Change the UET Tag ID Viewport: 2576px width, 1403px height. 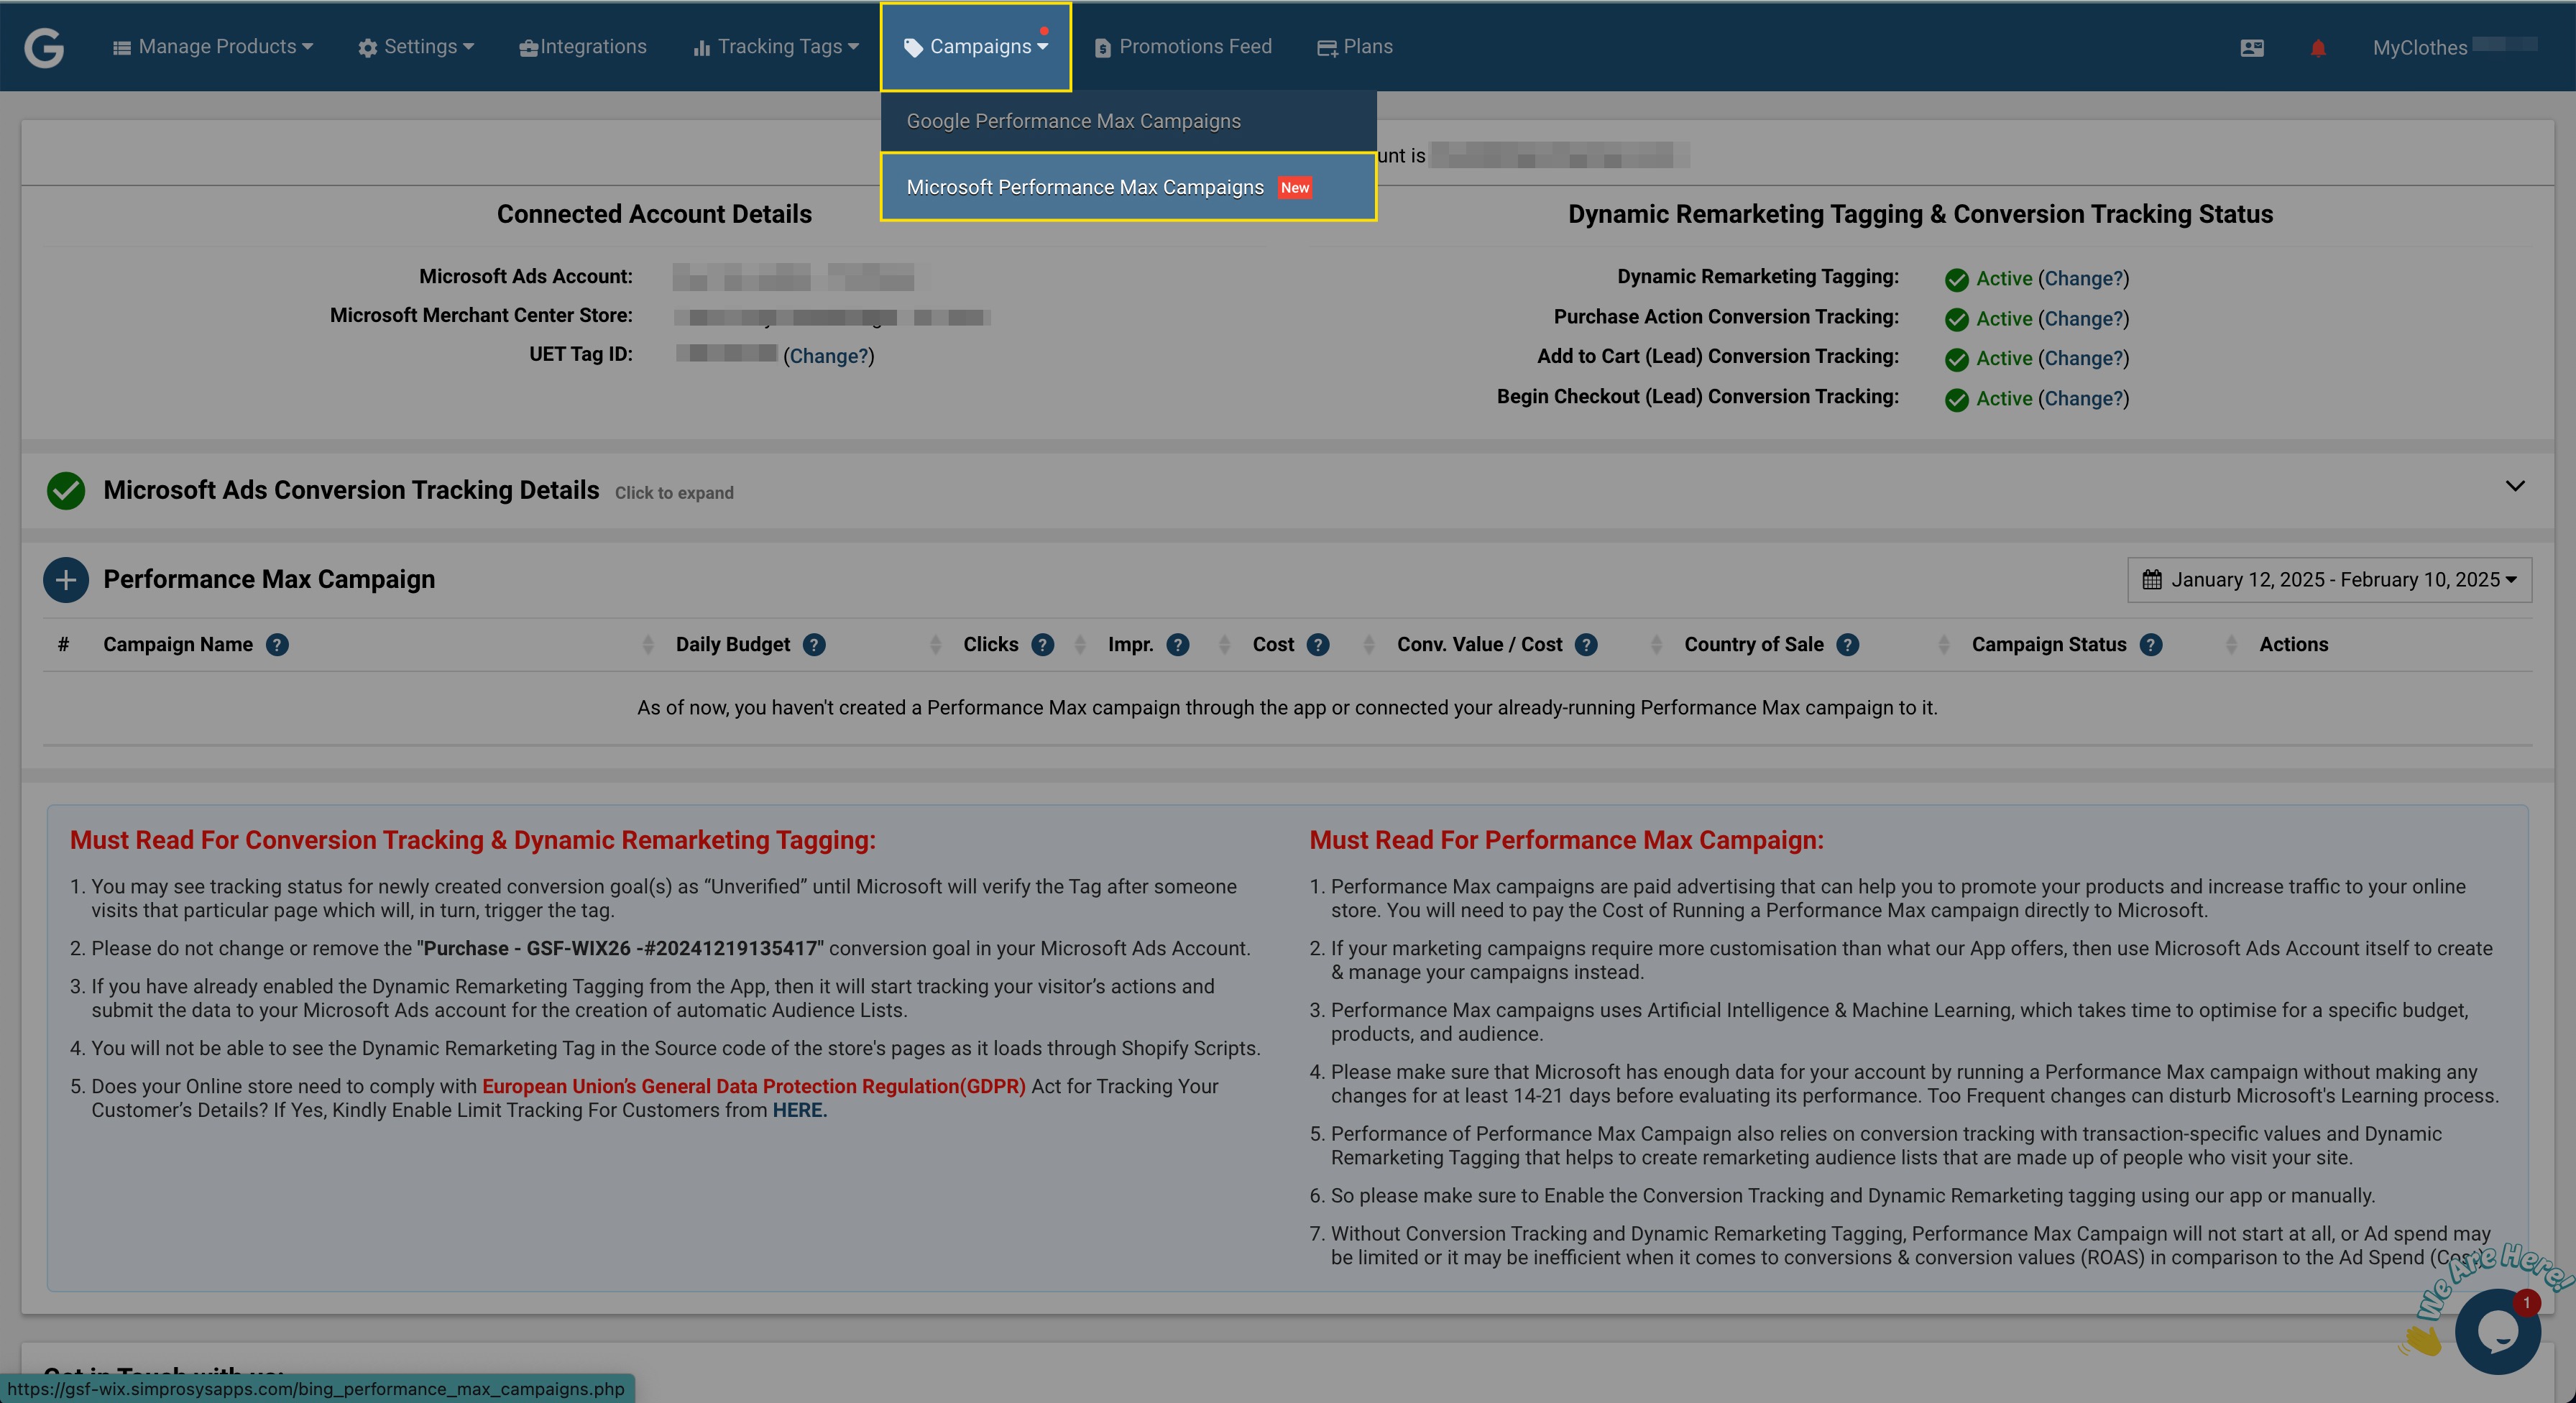click(x=829, y=356)
